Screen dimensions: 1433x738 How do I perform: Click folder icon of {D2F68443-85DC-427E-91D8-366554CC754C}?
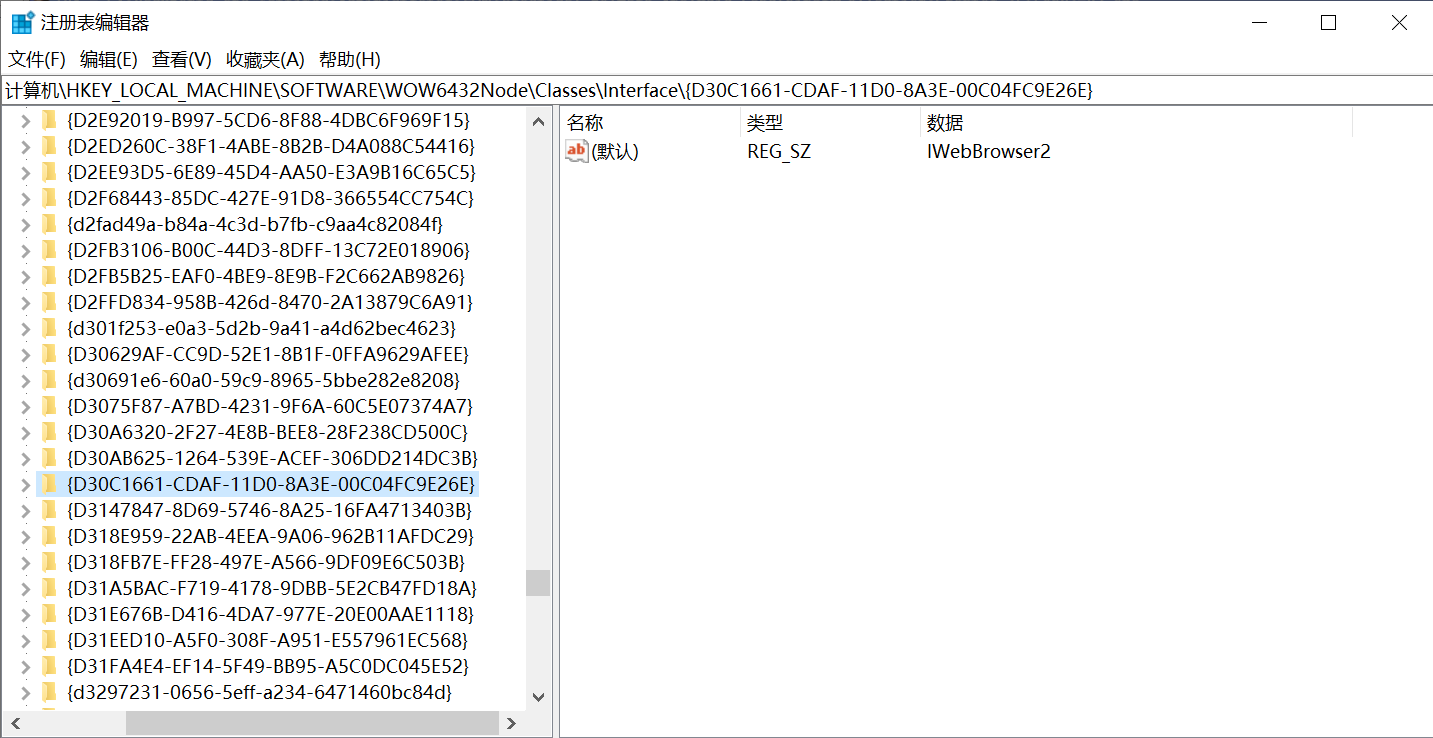48,198
